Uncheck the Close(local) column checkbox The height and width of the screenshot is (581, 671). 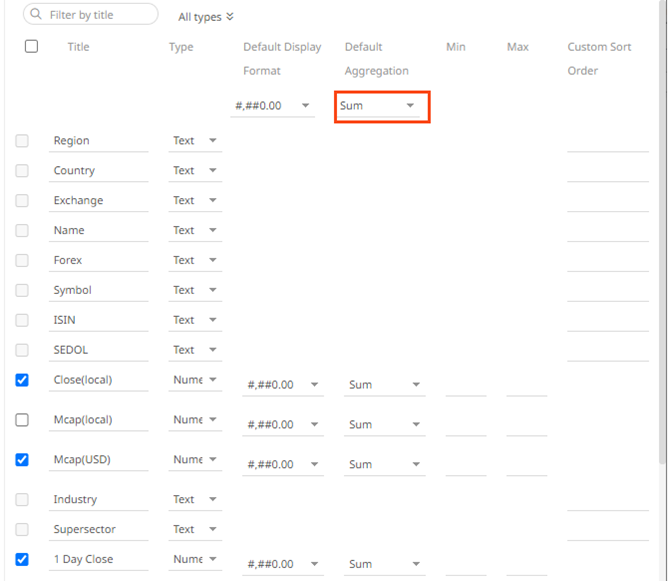22,380
